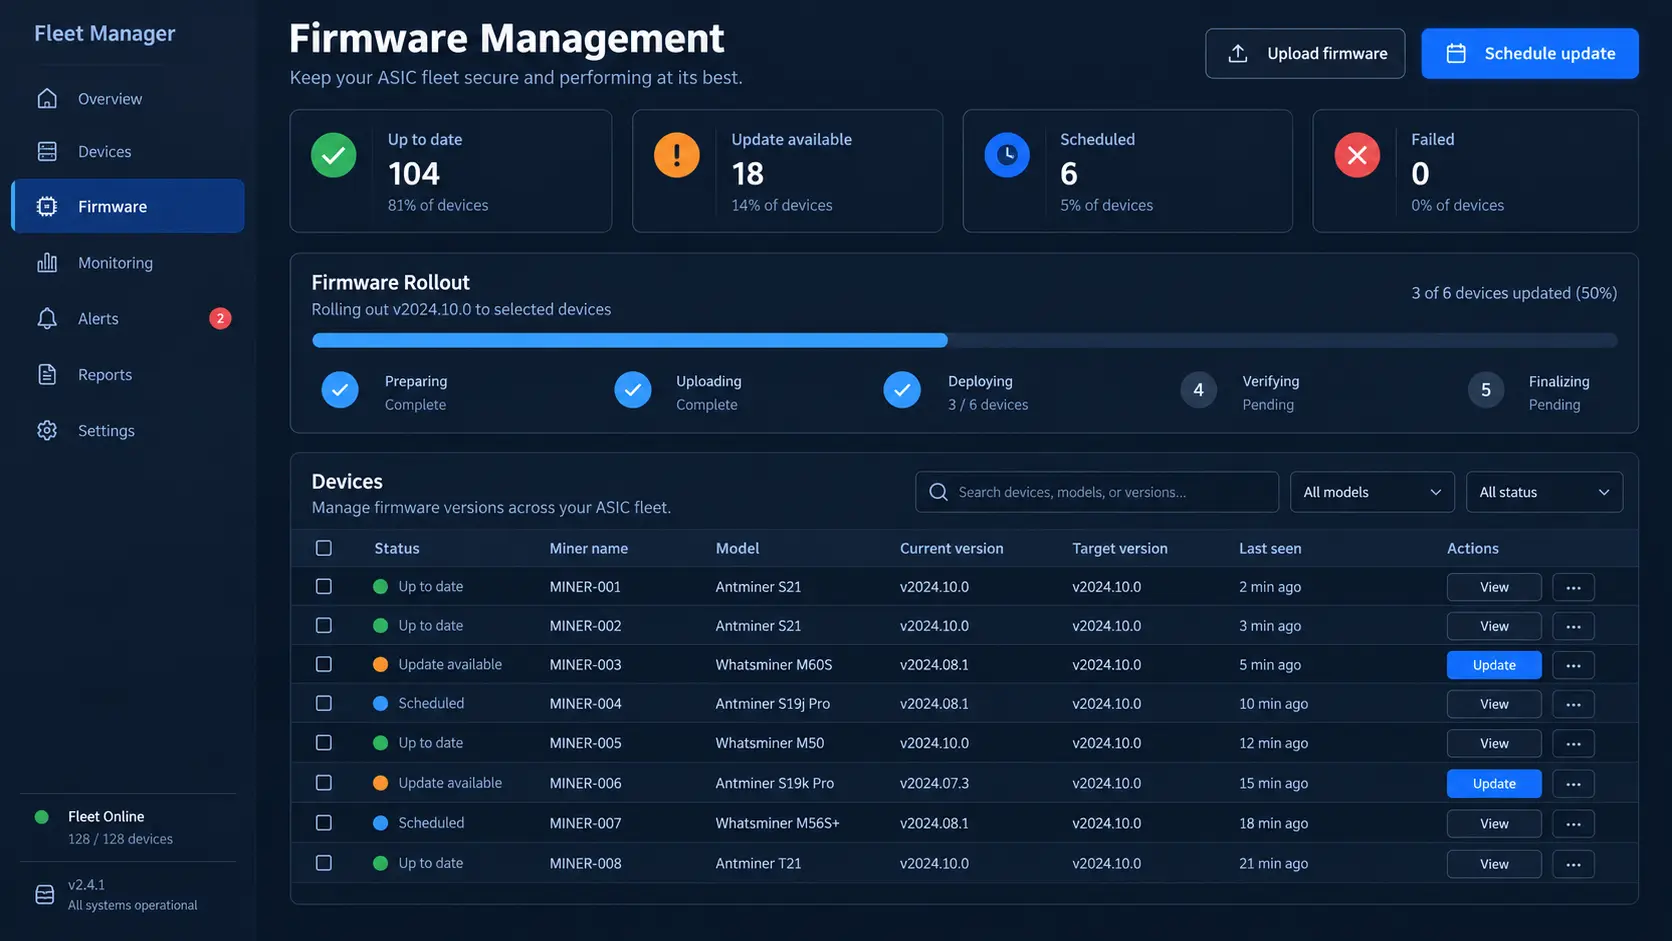Screen dimensions: 1672x941
Task: Click the red alerts badge showing 2
Action: (x=220, y=318)
